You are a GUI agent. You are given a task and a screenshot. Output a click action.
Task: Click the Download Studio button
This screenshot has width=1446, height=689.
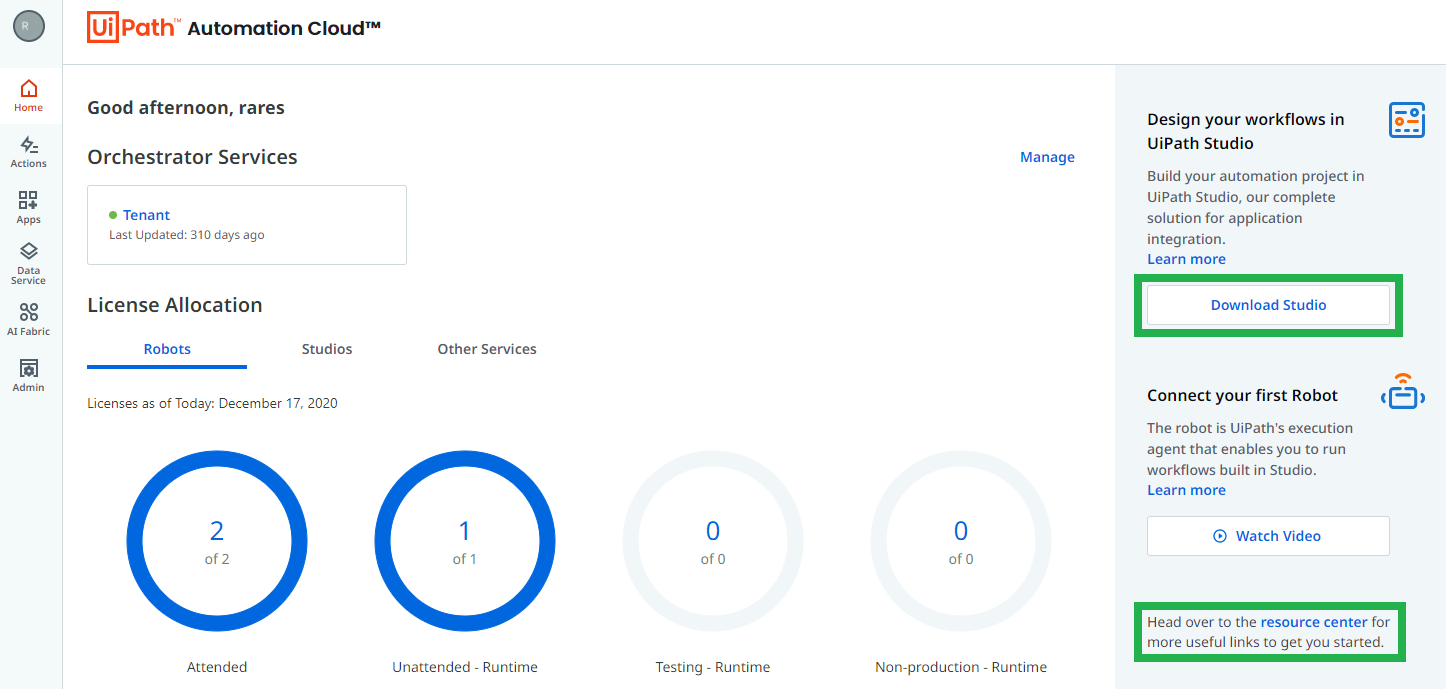click(x=1268, y=305)
